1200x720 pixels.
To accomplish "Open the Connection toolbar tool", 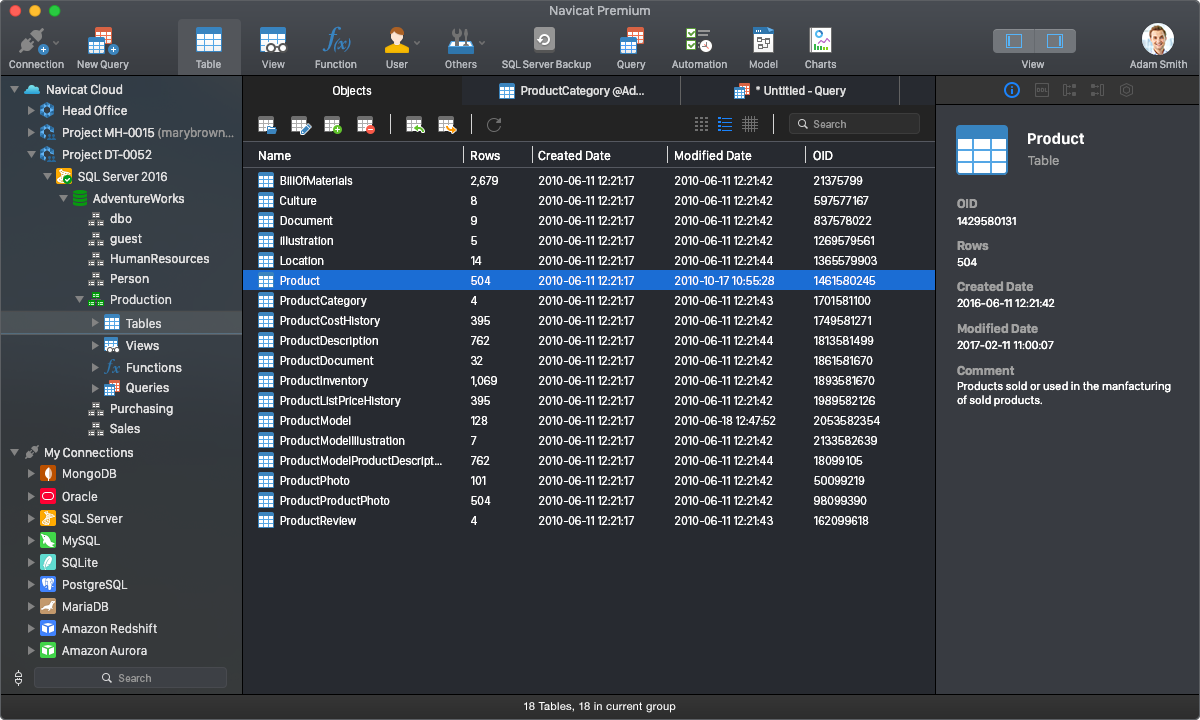I will (36, 48).
